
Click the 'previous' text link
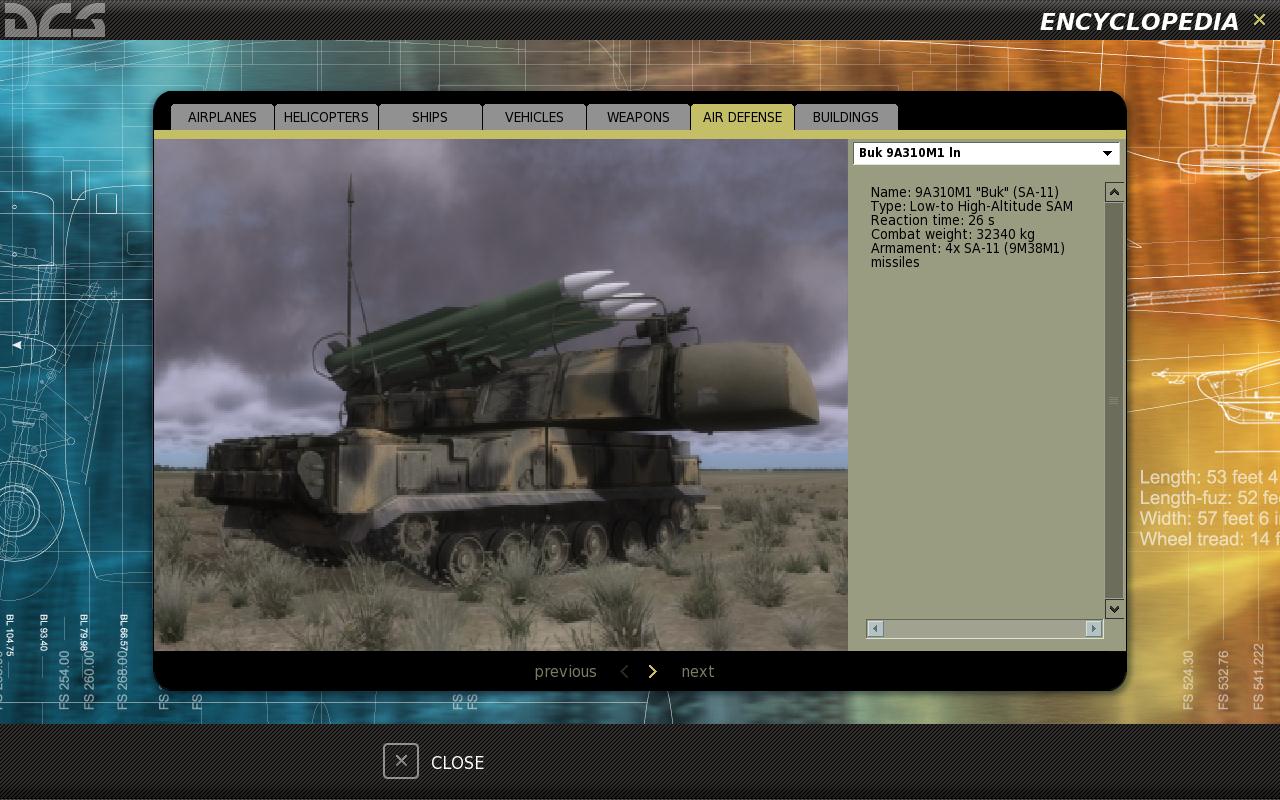coord(565,672)
